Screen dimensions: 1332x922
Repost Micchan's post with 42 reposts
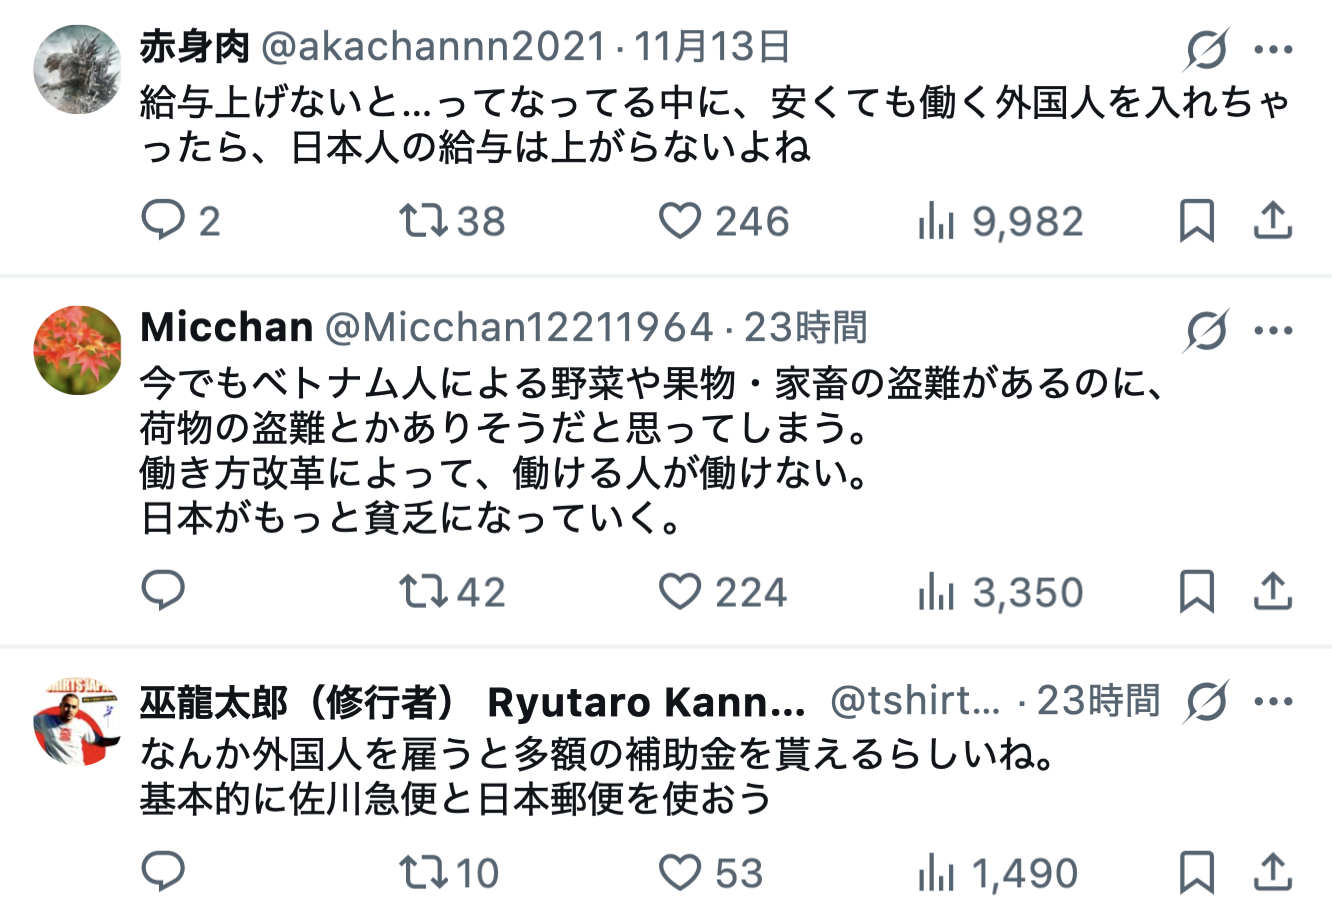pyautogui.click(x=424, y=591)
